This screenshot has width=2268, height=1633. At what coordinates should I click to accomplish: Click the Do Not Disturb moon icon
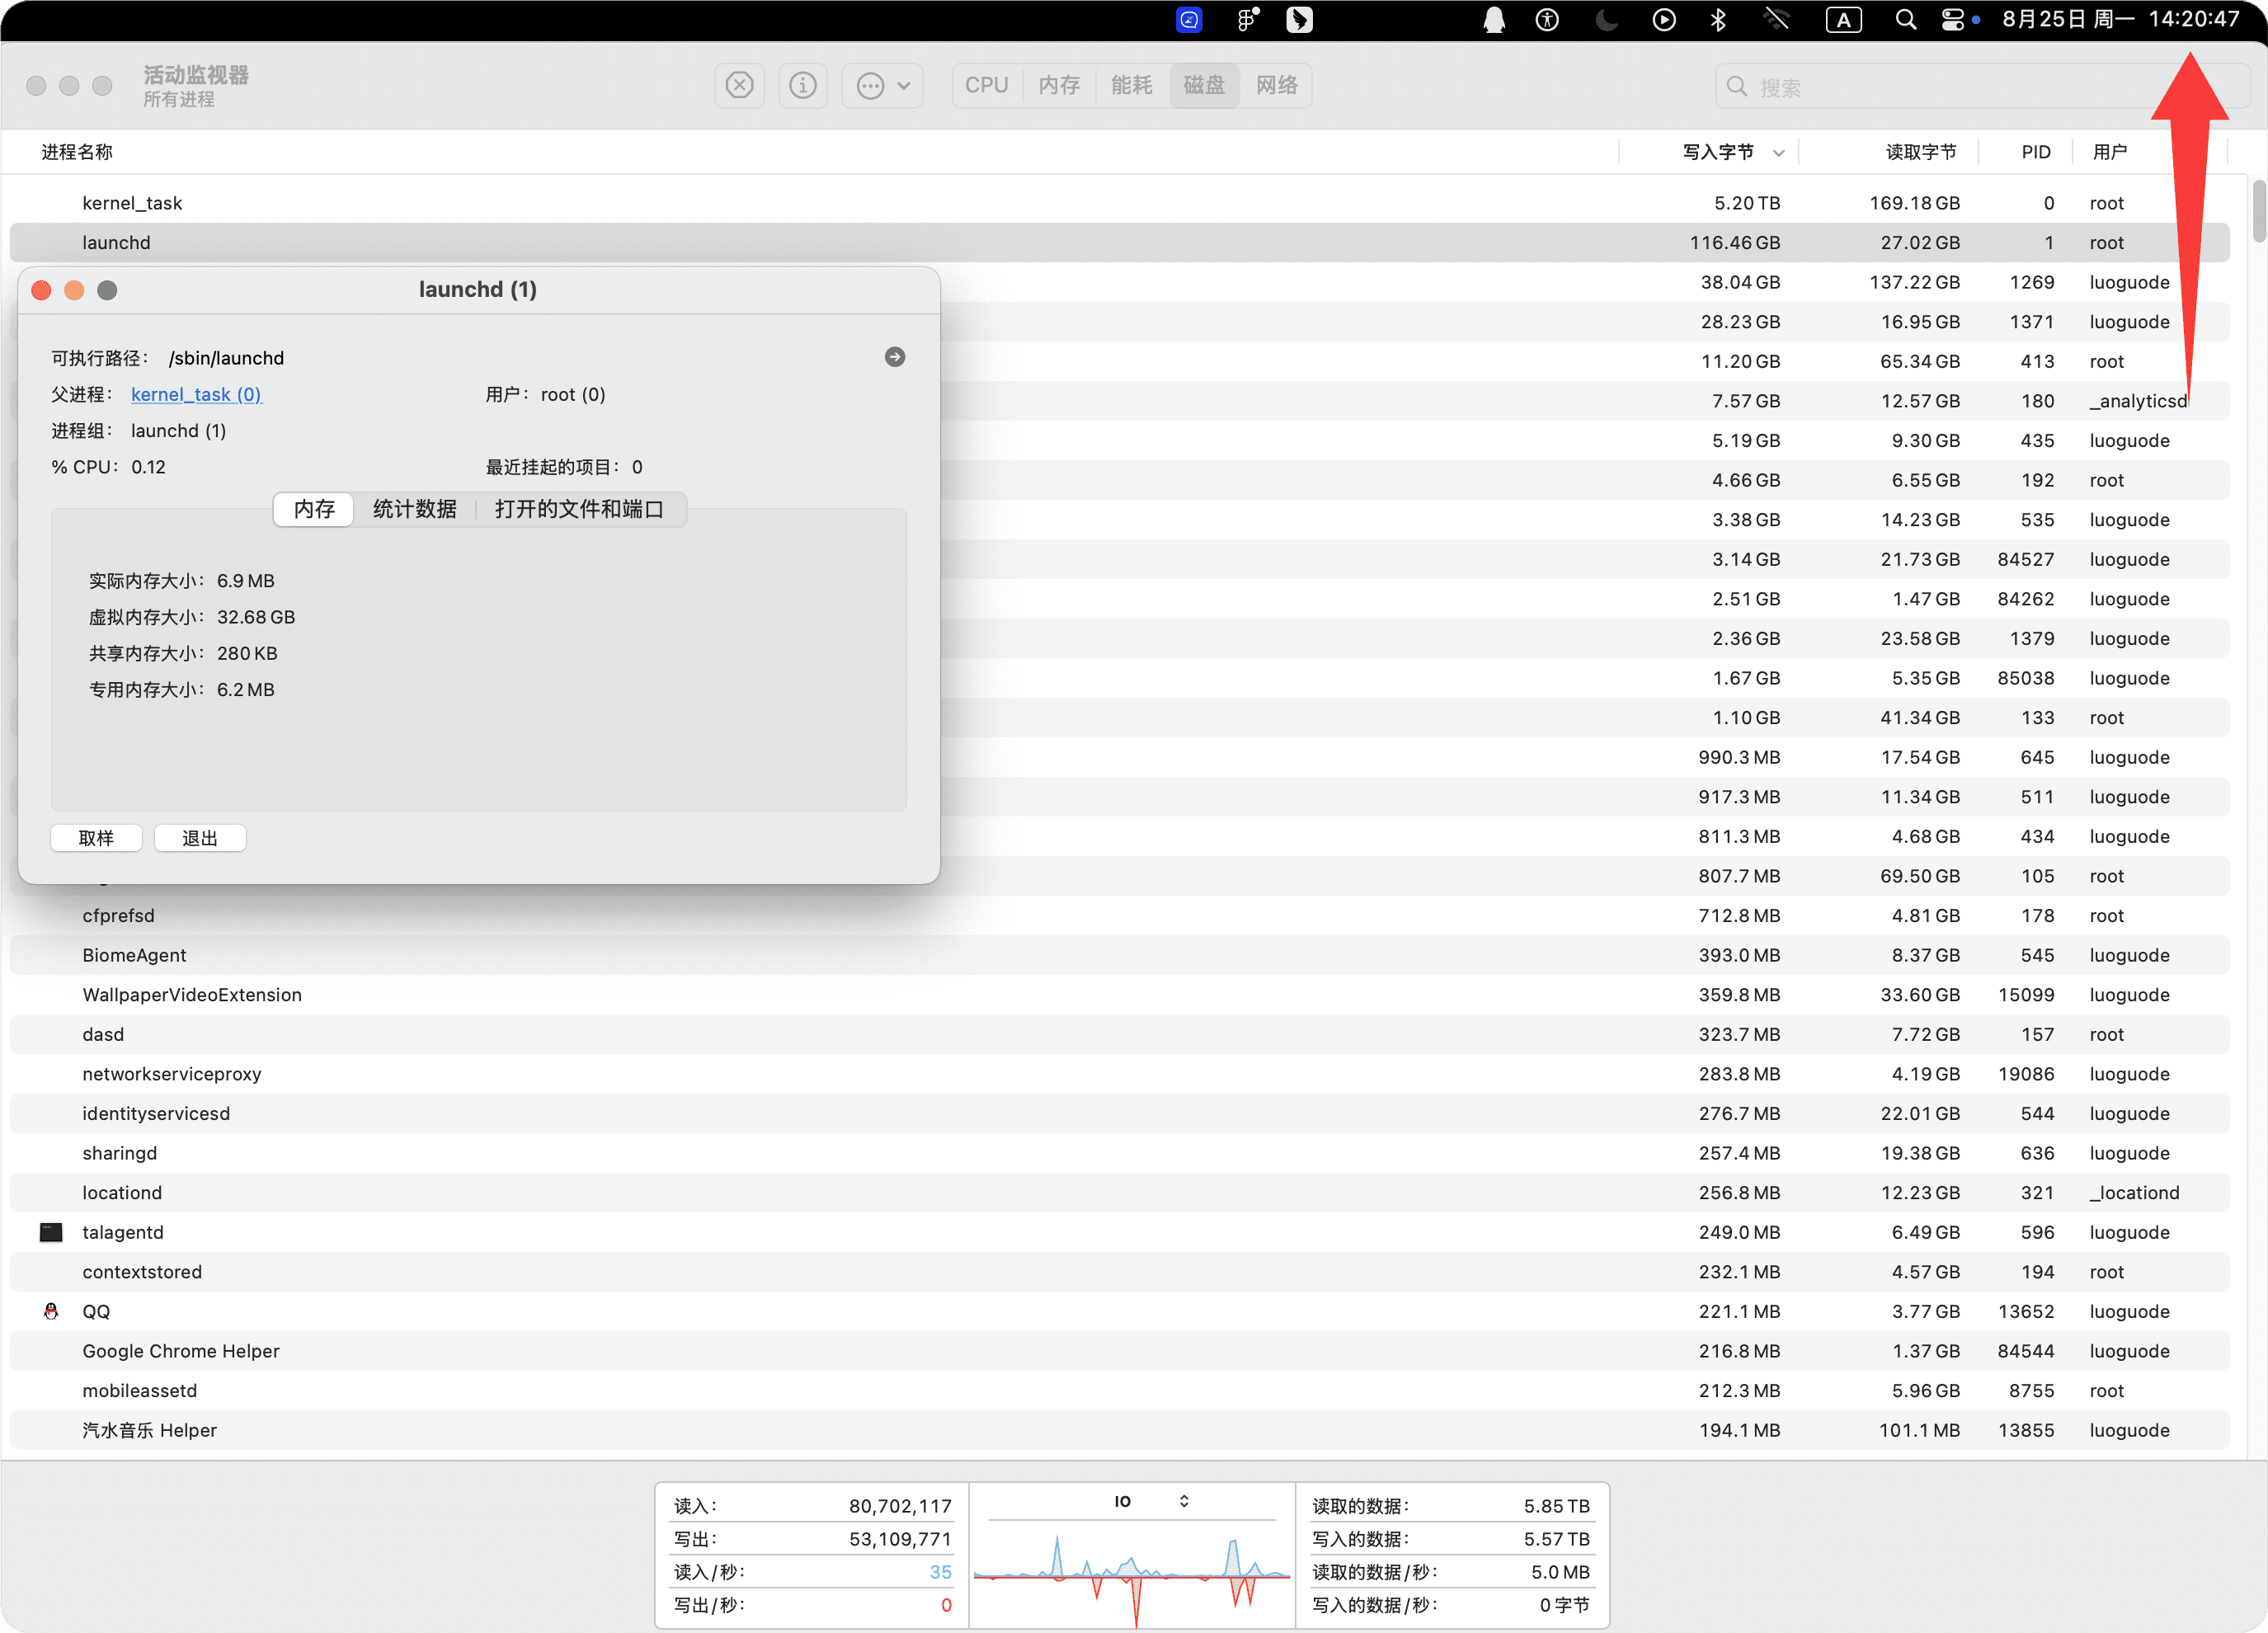tap(1606, 20)
